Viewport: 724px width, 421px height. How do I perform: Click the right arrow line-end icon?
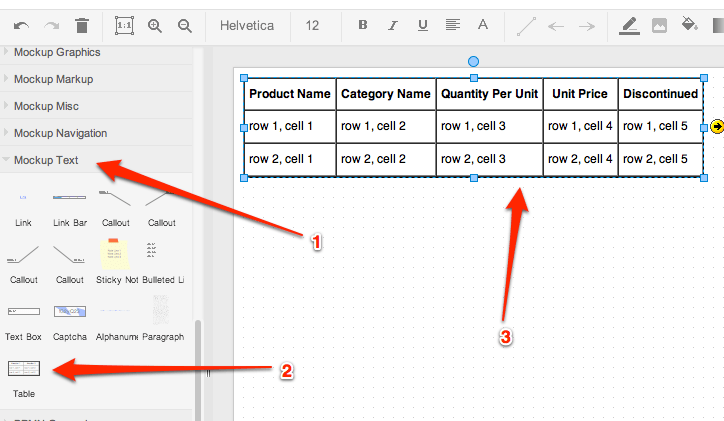point(586,26)
